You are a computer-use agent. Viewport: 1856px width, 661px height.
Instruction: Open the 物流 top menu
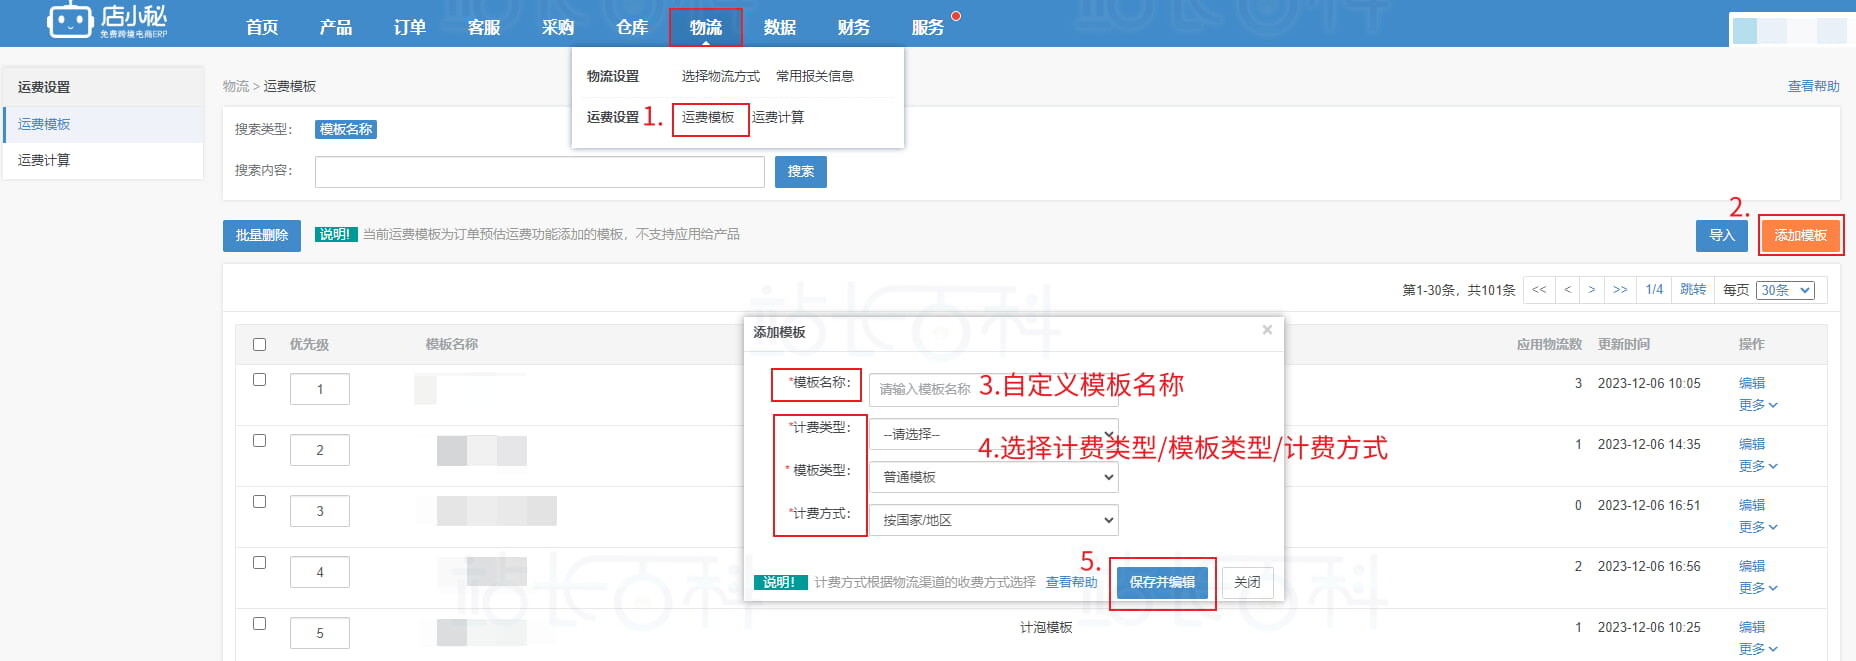pyautogui.click(x=705, y=27)
